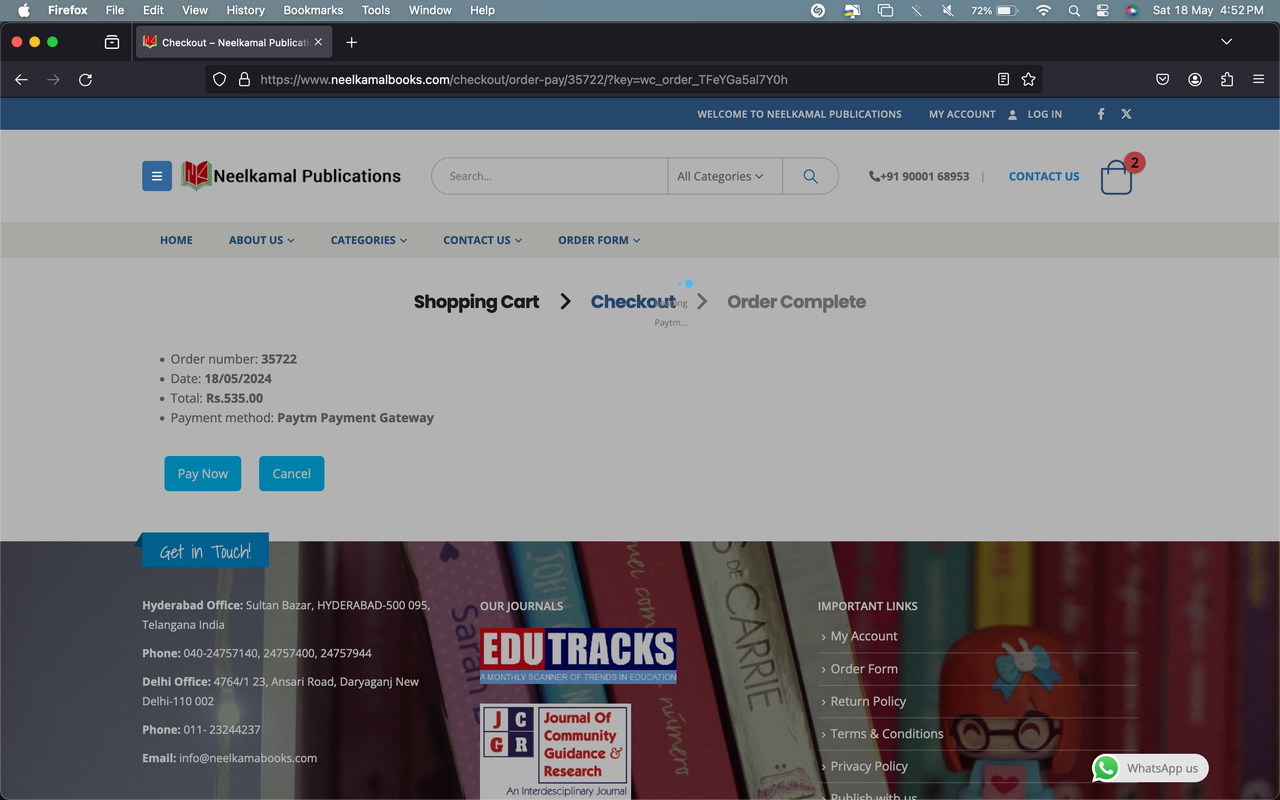Go to the Shopping Cart step
This screenshot has width=1280, height=800.
[476, 302]
